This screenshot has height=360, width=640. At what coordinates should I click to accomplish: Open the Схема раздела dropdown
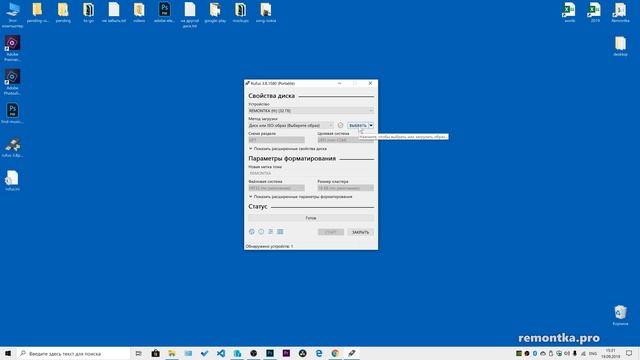tap(276, 140)
